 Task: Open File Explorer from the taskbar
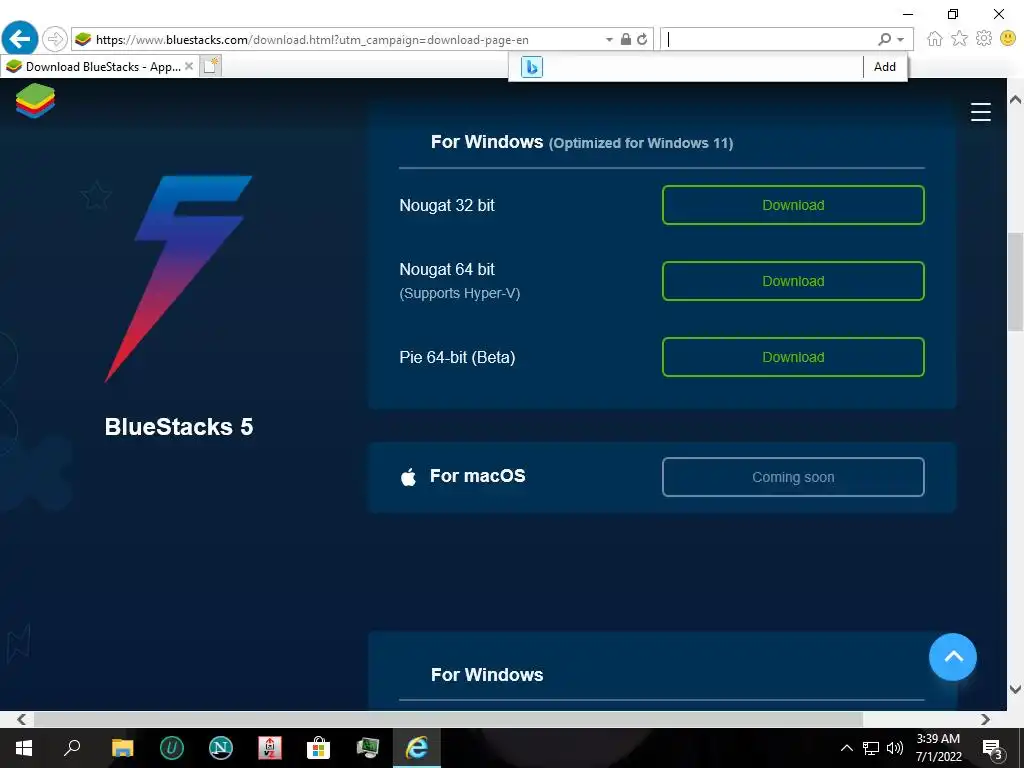122,748
